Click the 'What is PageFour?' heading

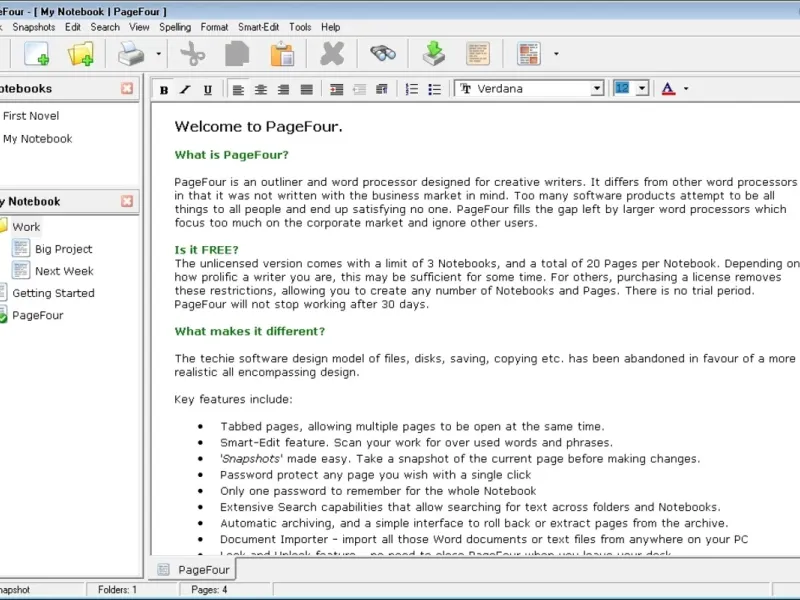(x=232, y=155)
